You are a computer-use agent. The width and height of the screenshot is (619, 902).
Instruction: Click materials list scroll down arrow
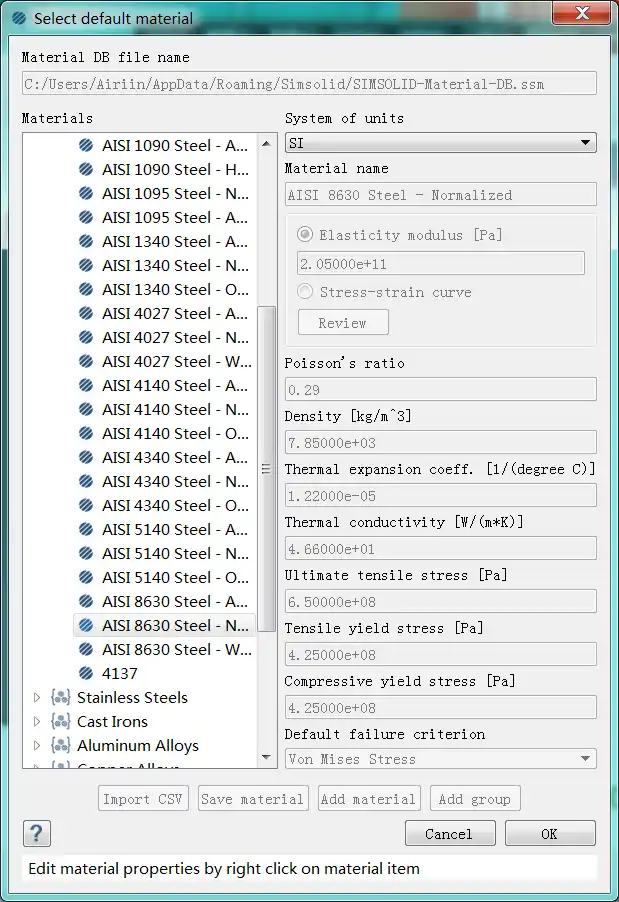pyautogui.click(x=266, y=757)
